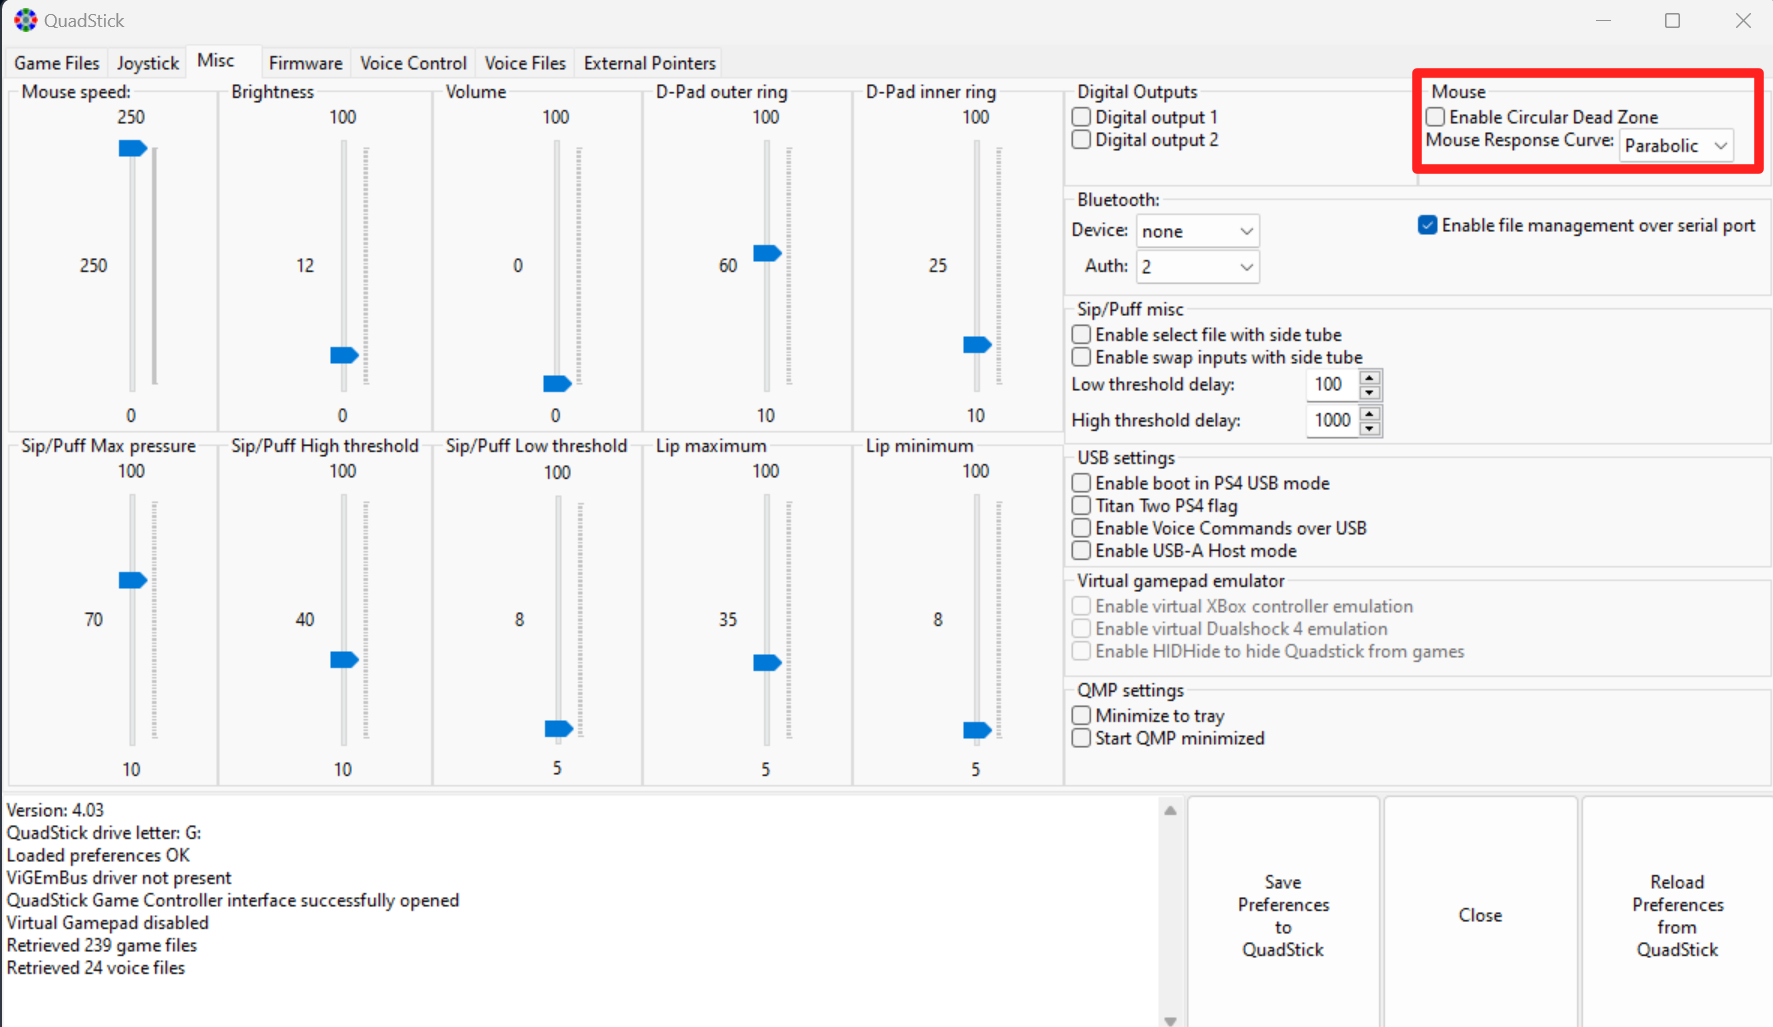The width and height of the screenshot is (1773, 1027).
Task: Decrease the High threshold delay with down arrow
Action: point(1370,428)
